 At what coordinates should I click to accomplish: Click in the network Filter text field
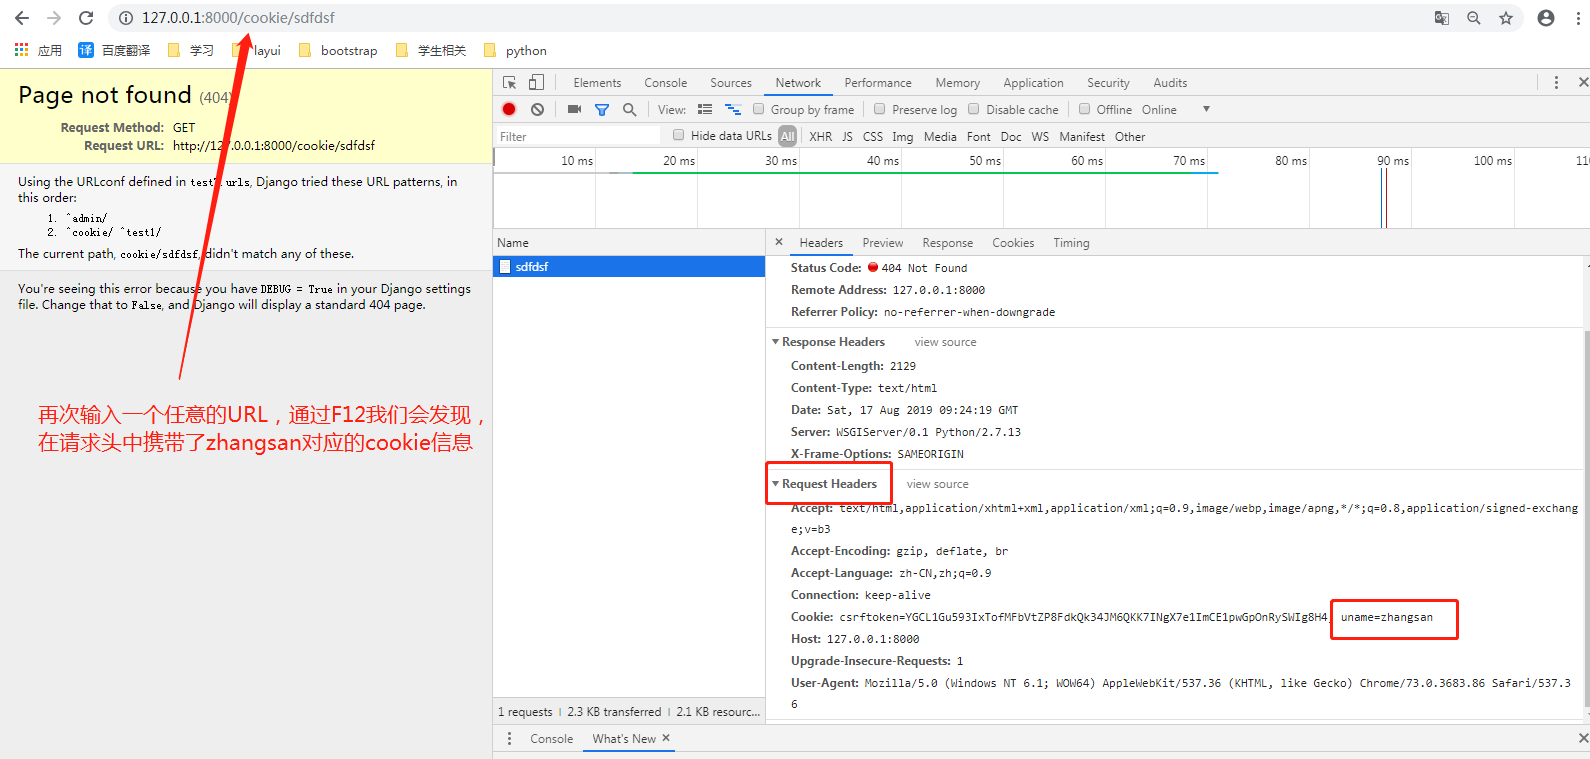[x=578, y=136]
